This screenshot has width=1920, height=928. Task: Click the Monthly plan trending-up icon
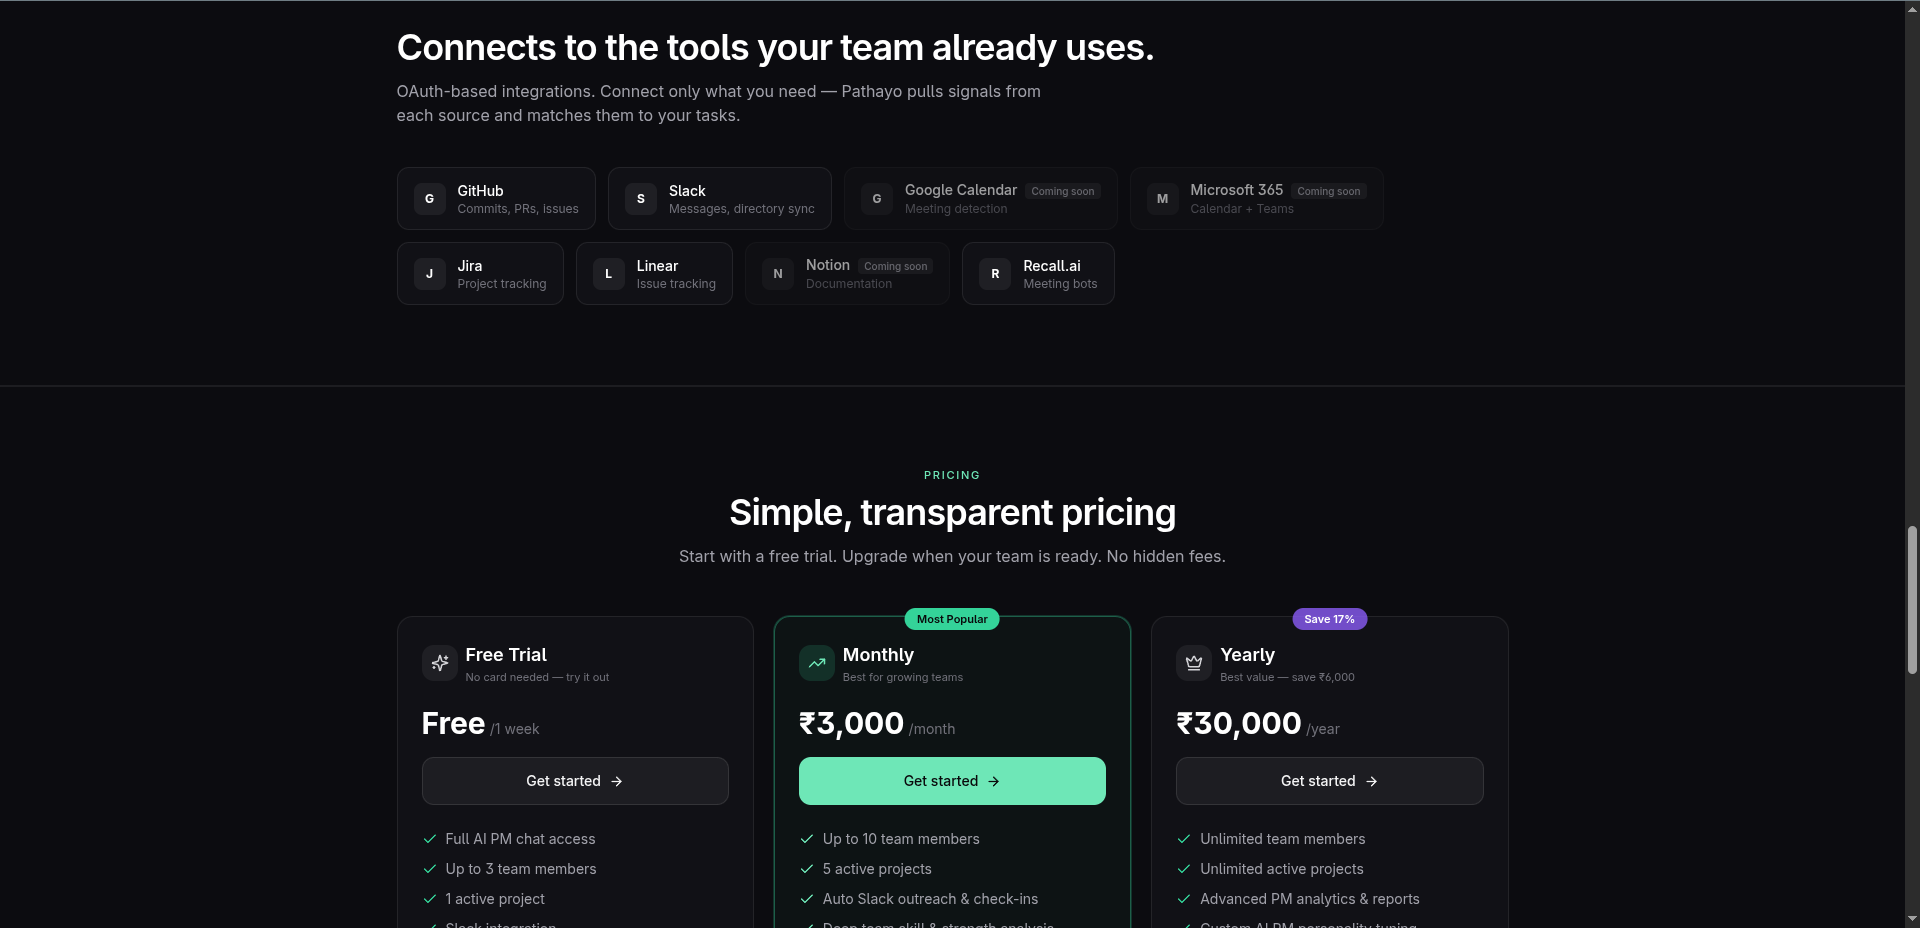point(817,663)
